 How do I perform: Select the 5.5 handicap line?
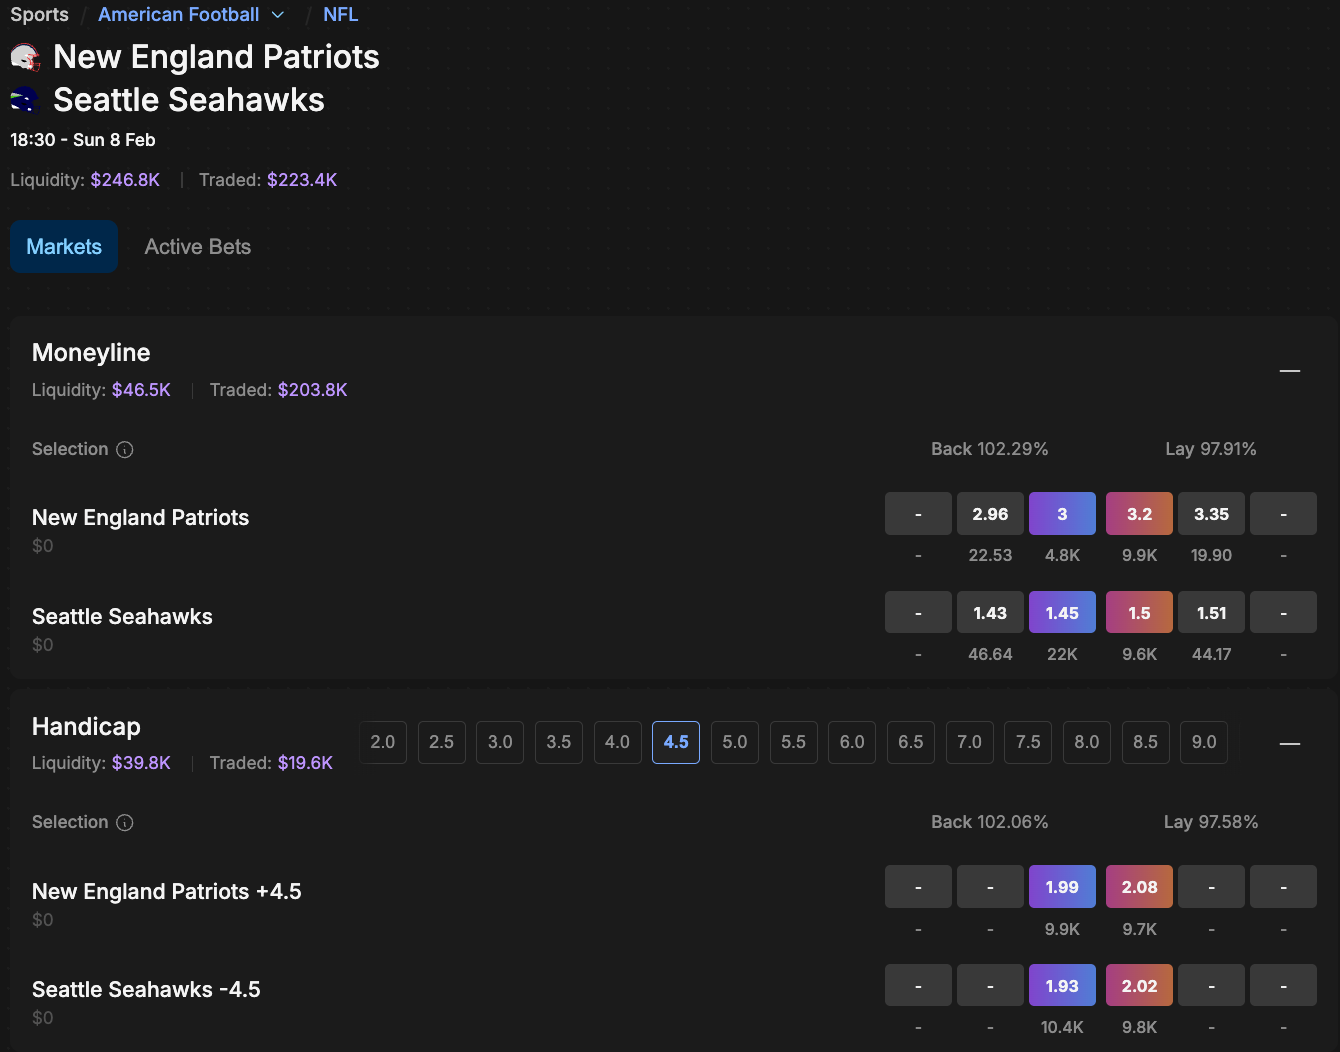point(794,742)
